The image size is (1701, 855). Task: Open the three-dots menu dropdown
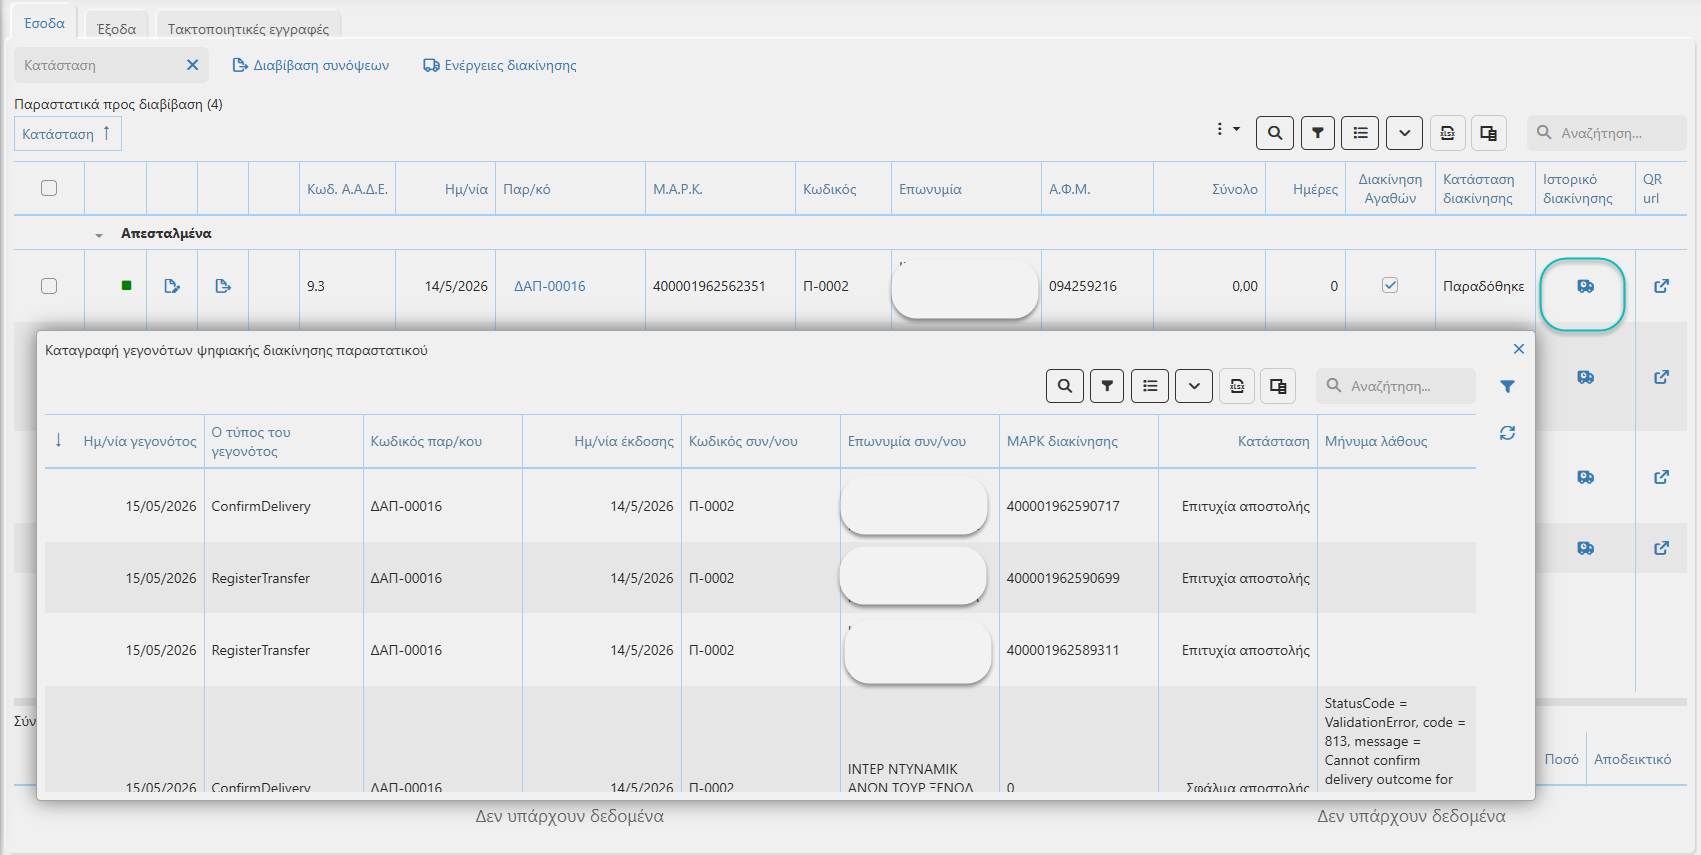click(1227, 129)
